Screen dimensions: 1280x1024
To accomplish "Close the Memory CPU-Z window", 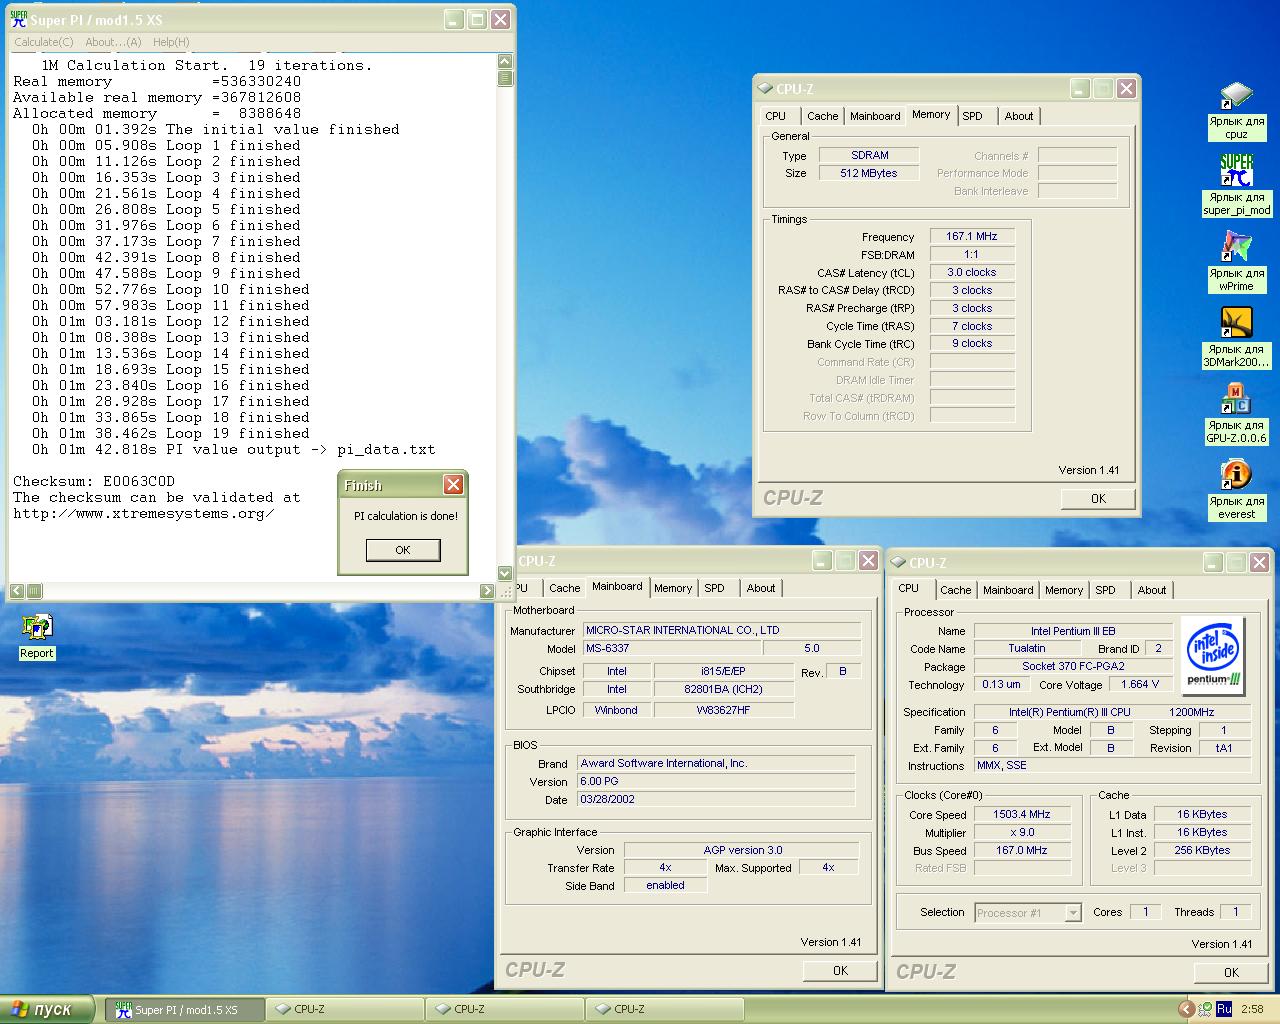I will tap(1126, 89).
